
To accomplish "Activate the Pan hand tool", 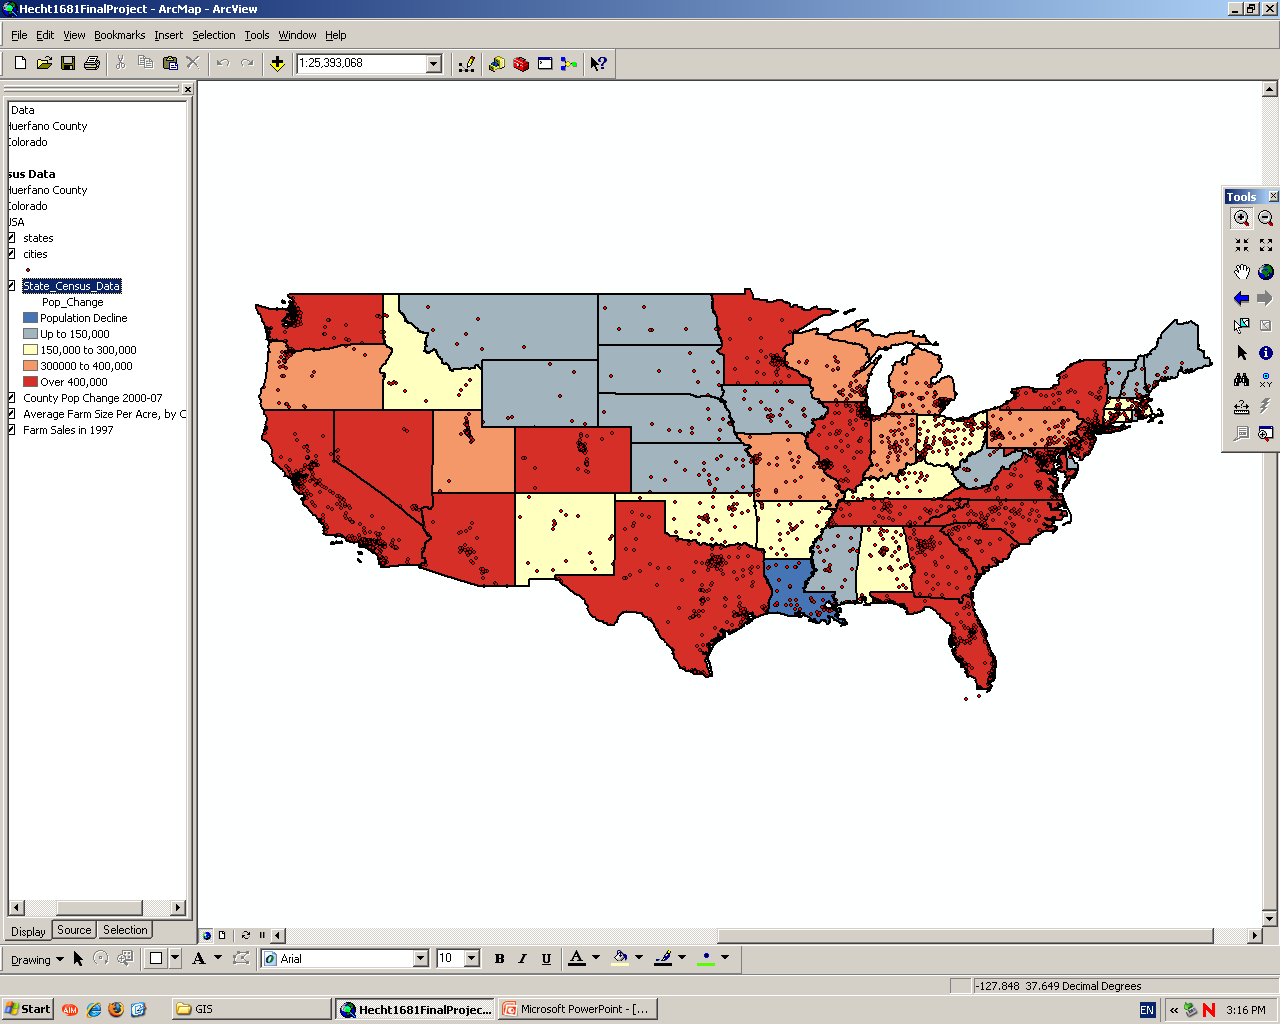I will pos(1241,272).
